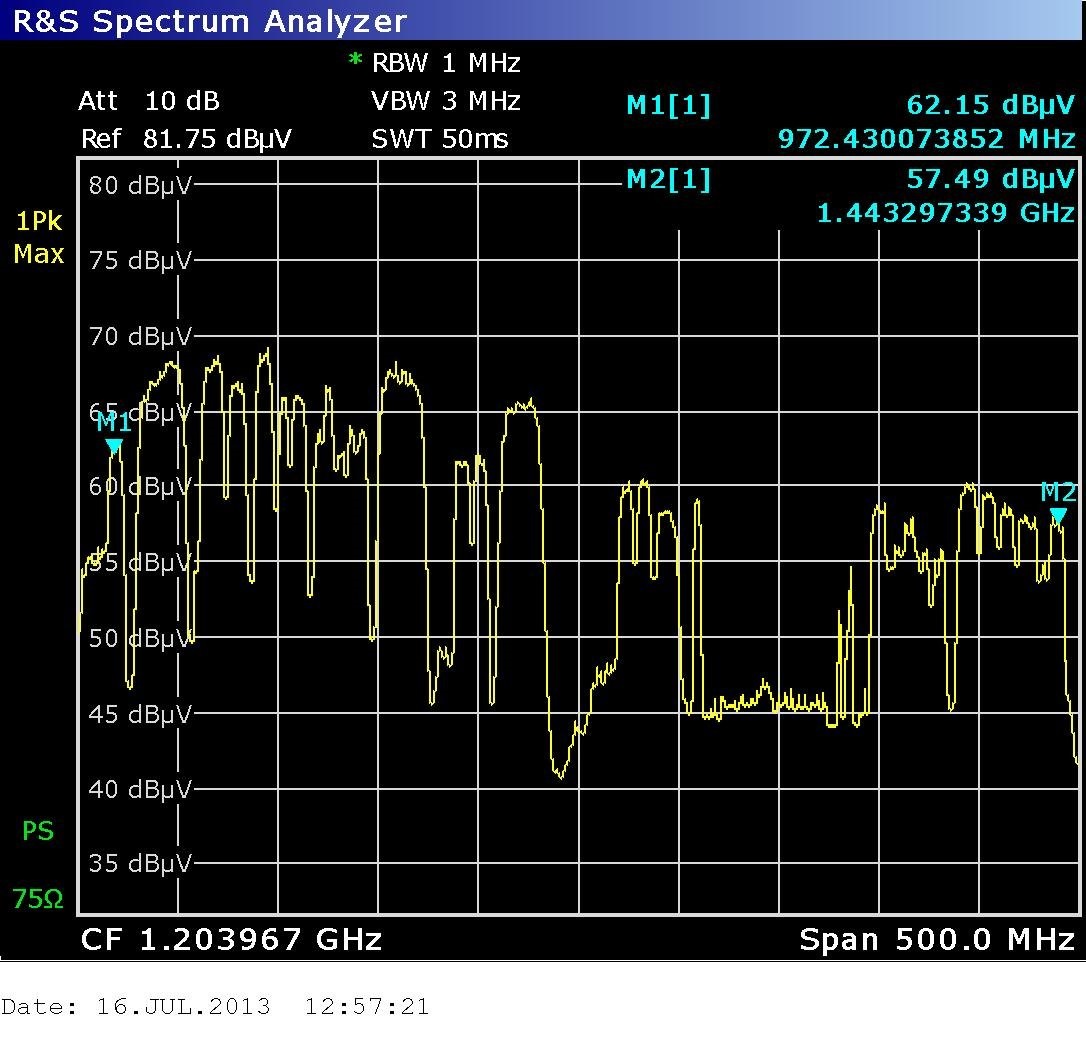Screen dimensions: 1086x1054
Task: Open the RBW 1 MHz setting
Action: click(446, 63)
